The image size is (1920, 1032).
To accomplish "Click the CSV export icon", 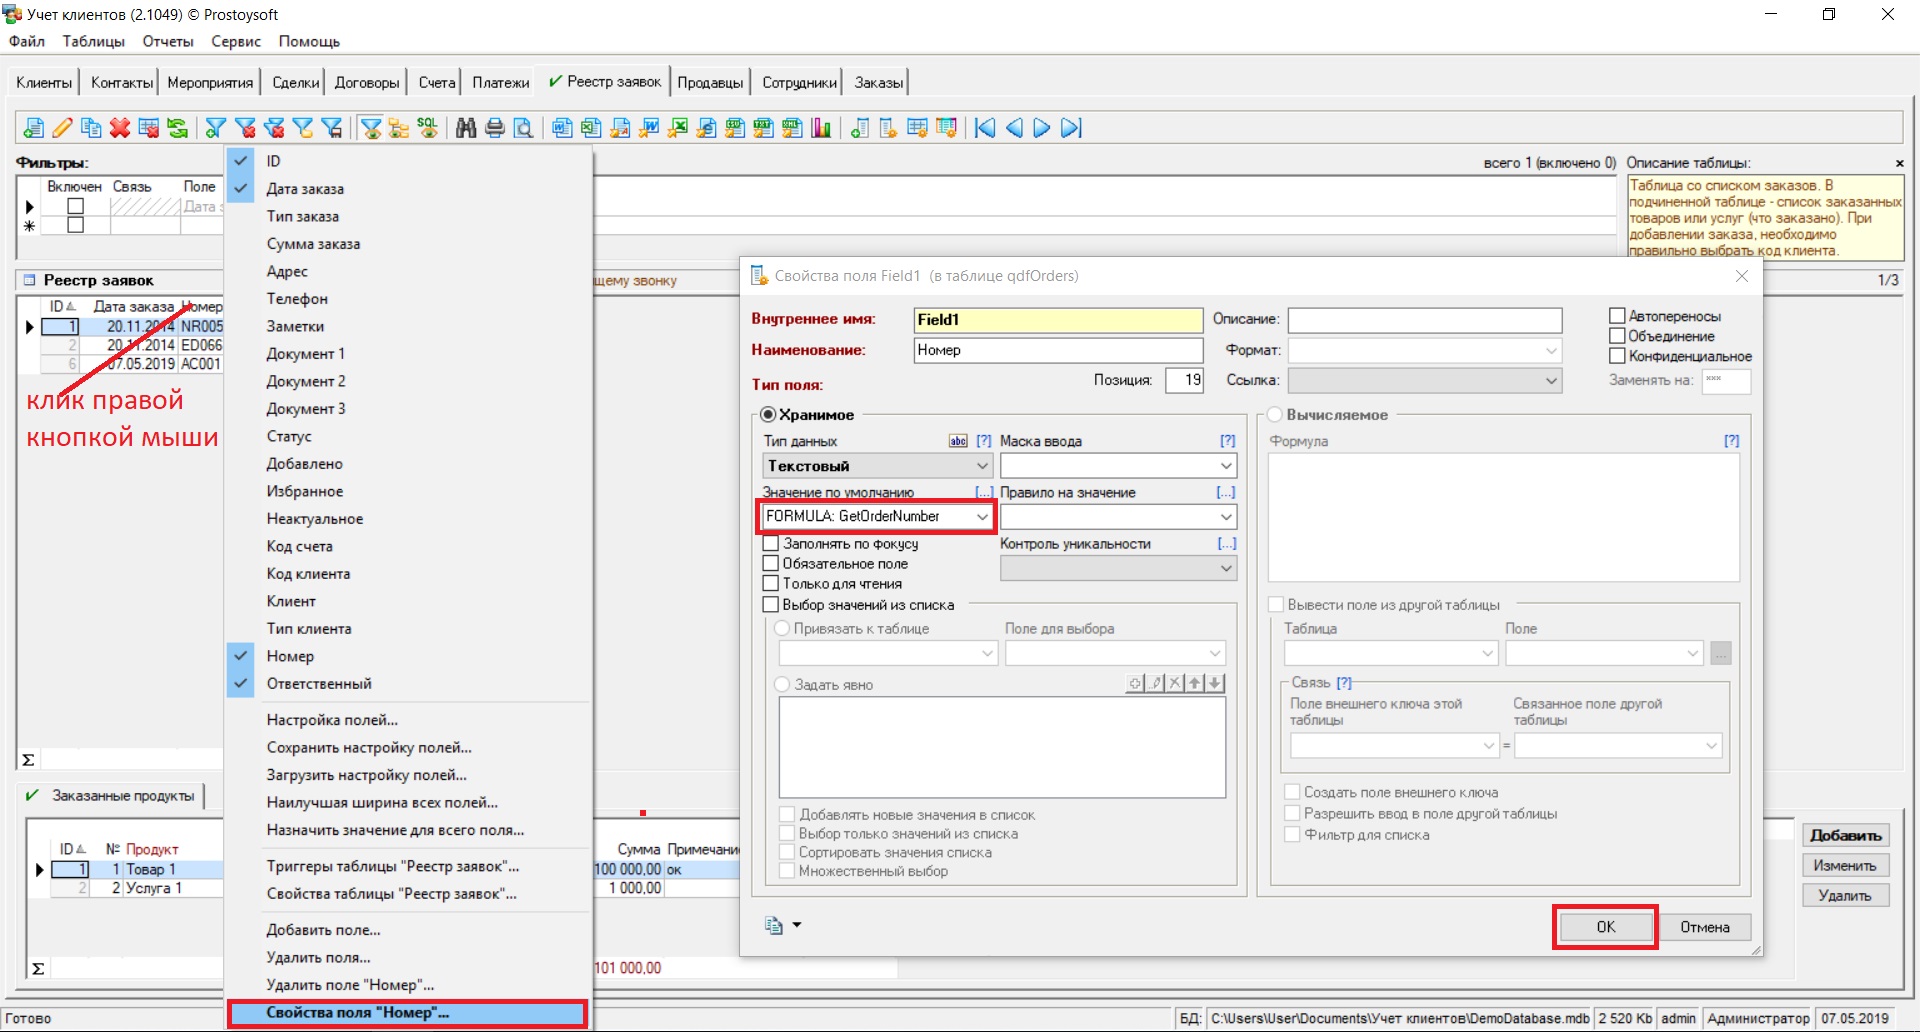I will pos(735,128).
